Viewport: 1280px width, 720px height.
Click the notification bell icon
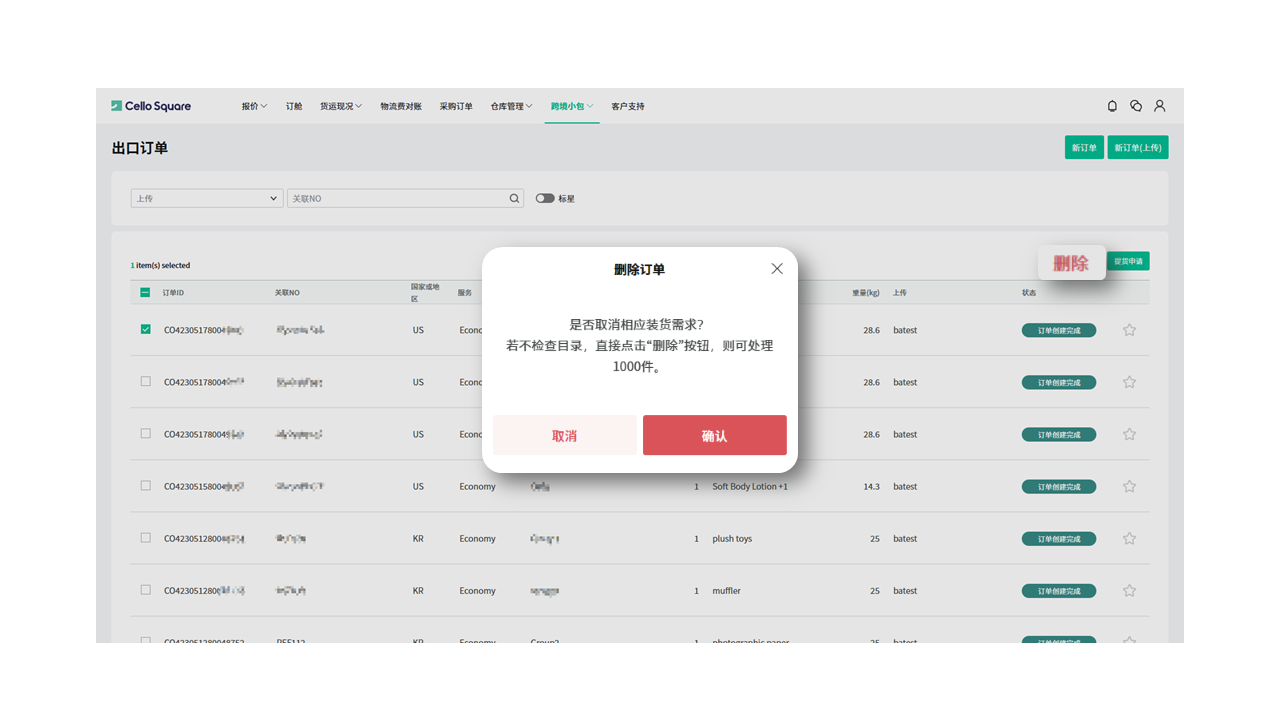(x=1112, y=106)
